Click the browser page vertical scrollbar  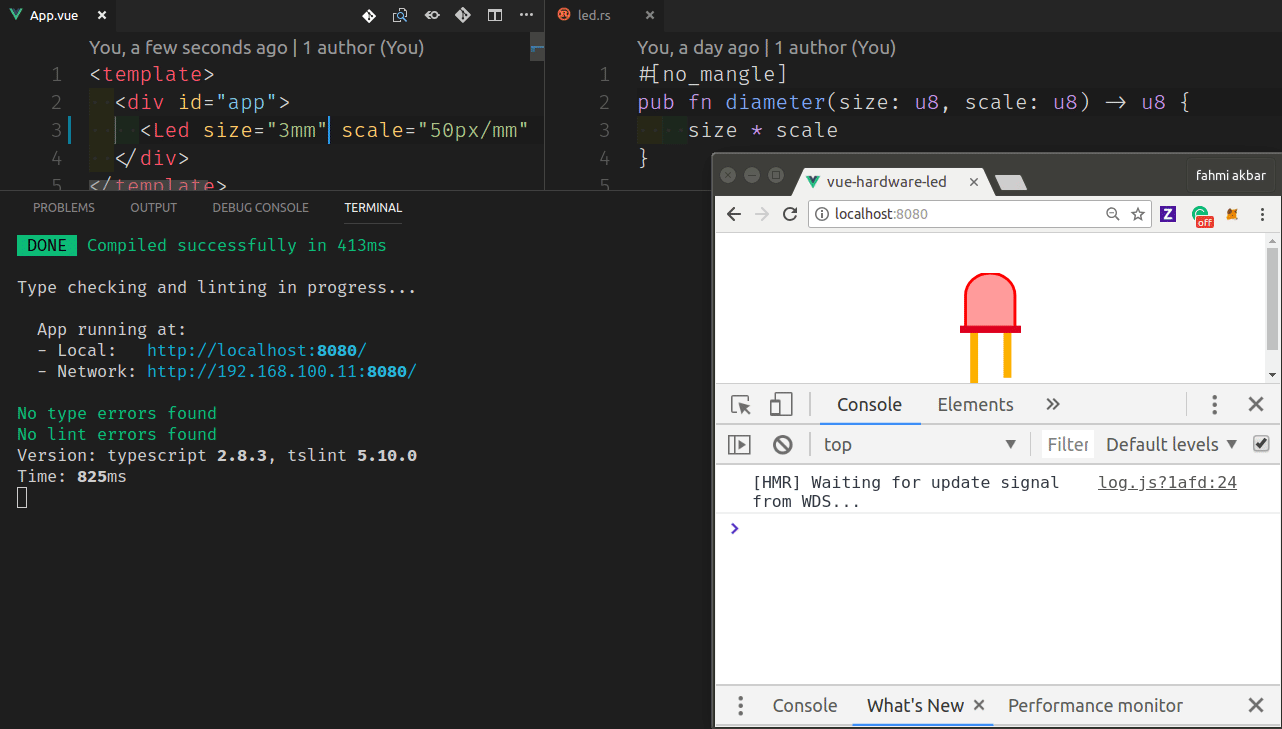1272,300
